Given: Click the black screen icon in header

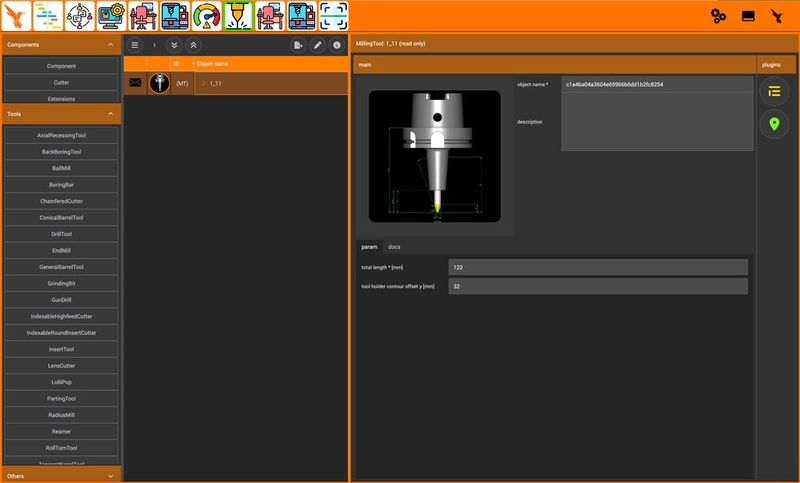Looking at the screenshot, I should [x=748, y=16].
